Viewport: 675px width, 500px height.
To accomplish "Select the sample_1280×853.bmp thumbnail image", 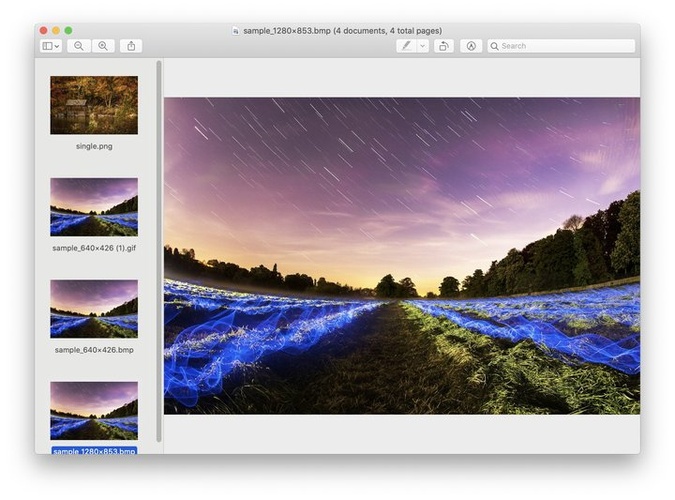I will [x=94, y=410].
